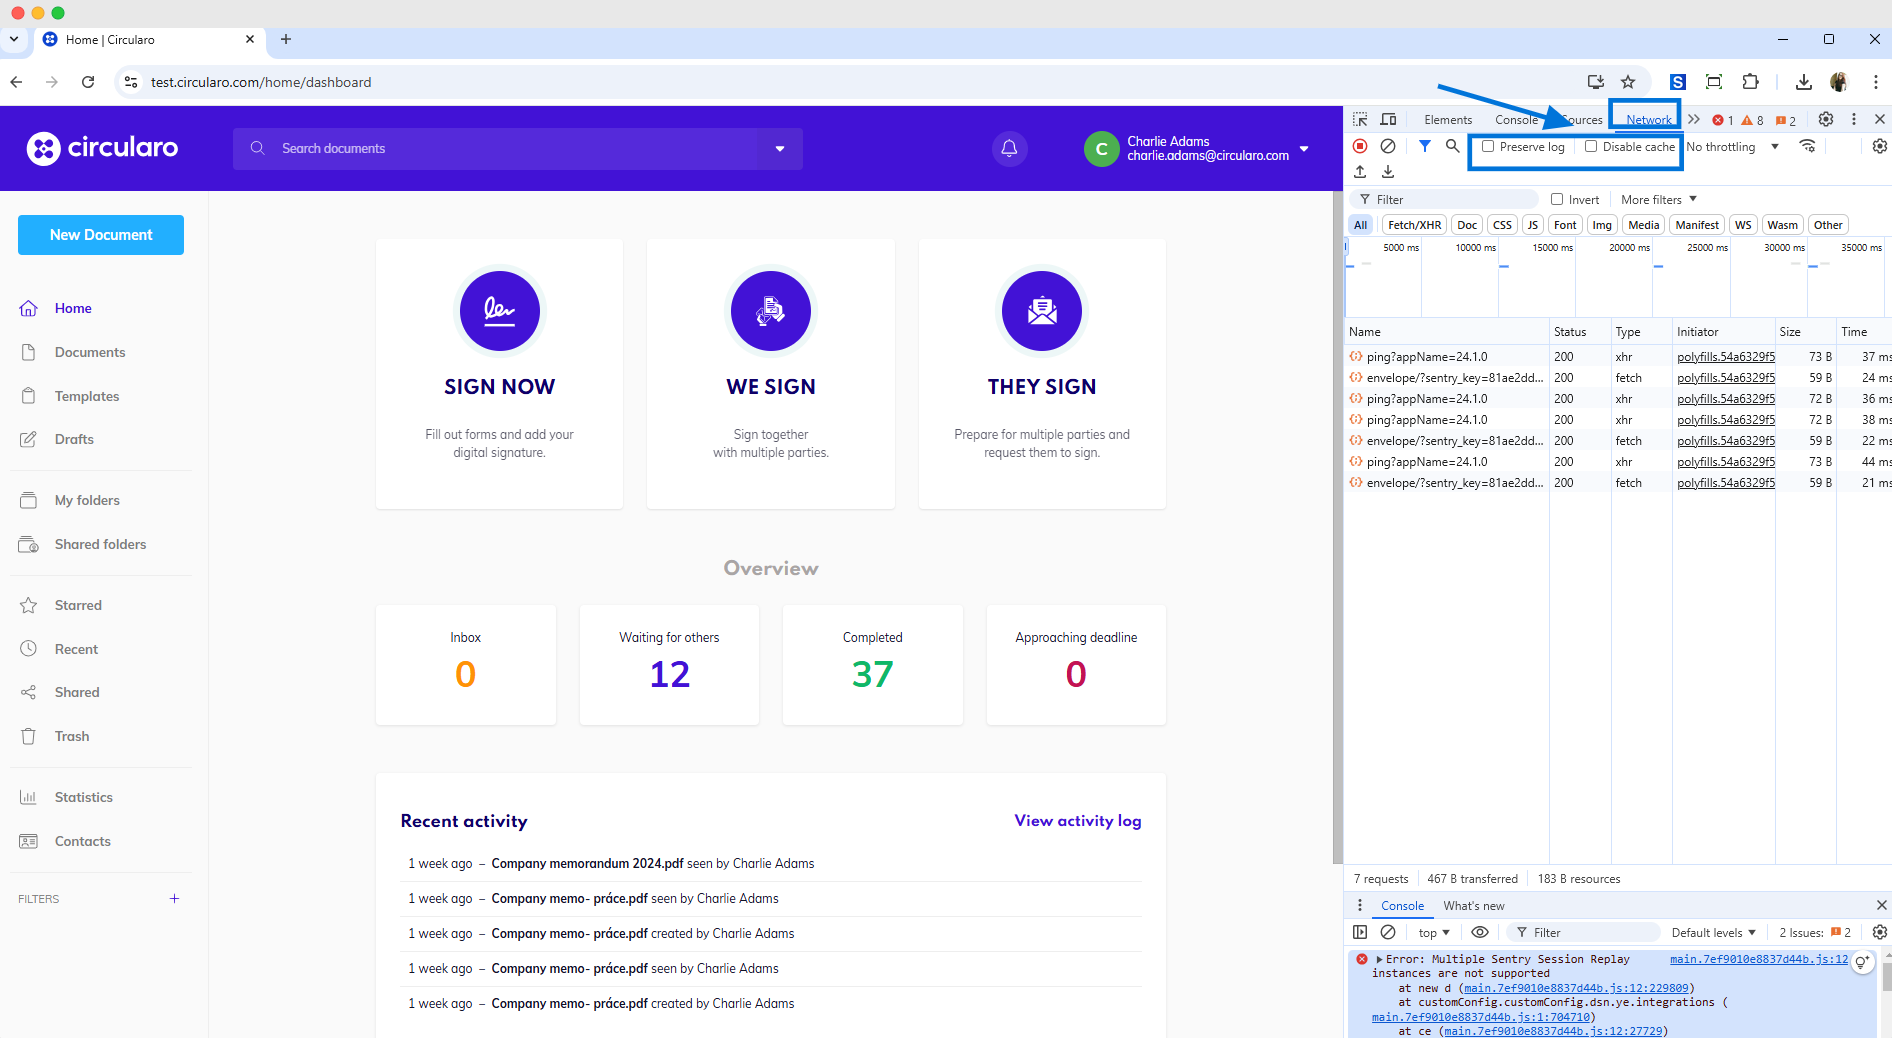
Task: Click the New Document button
Action: [100, 235]
